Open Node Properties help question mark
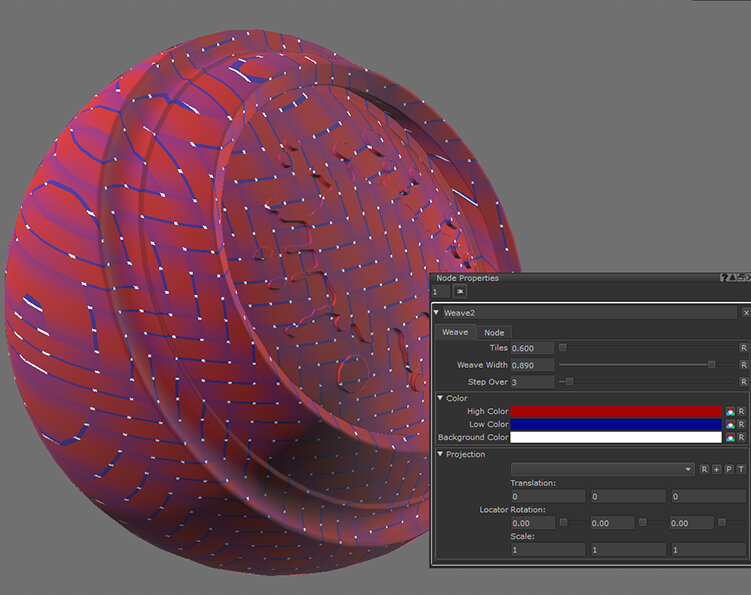Screen dimensions: 751x595 [x=723, y=277]
